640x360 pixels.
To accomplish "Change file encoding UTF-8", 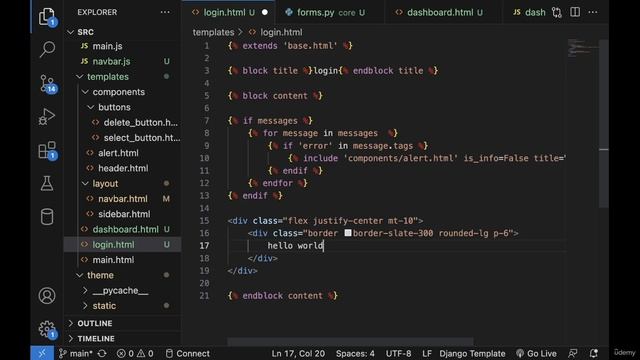I will 398,353.
